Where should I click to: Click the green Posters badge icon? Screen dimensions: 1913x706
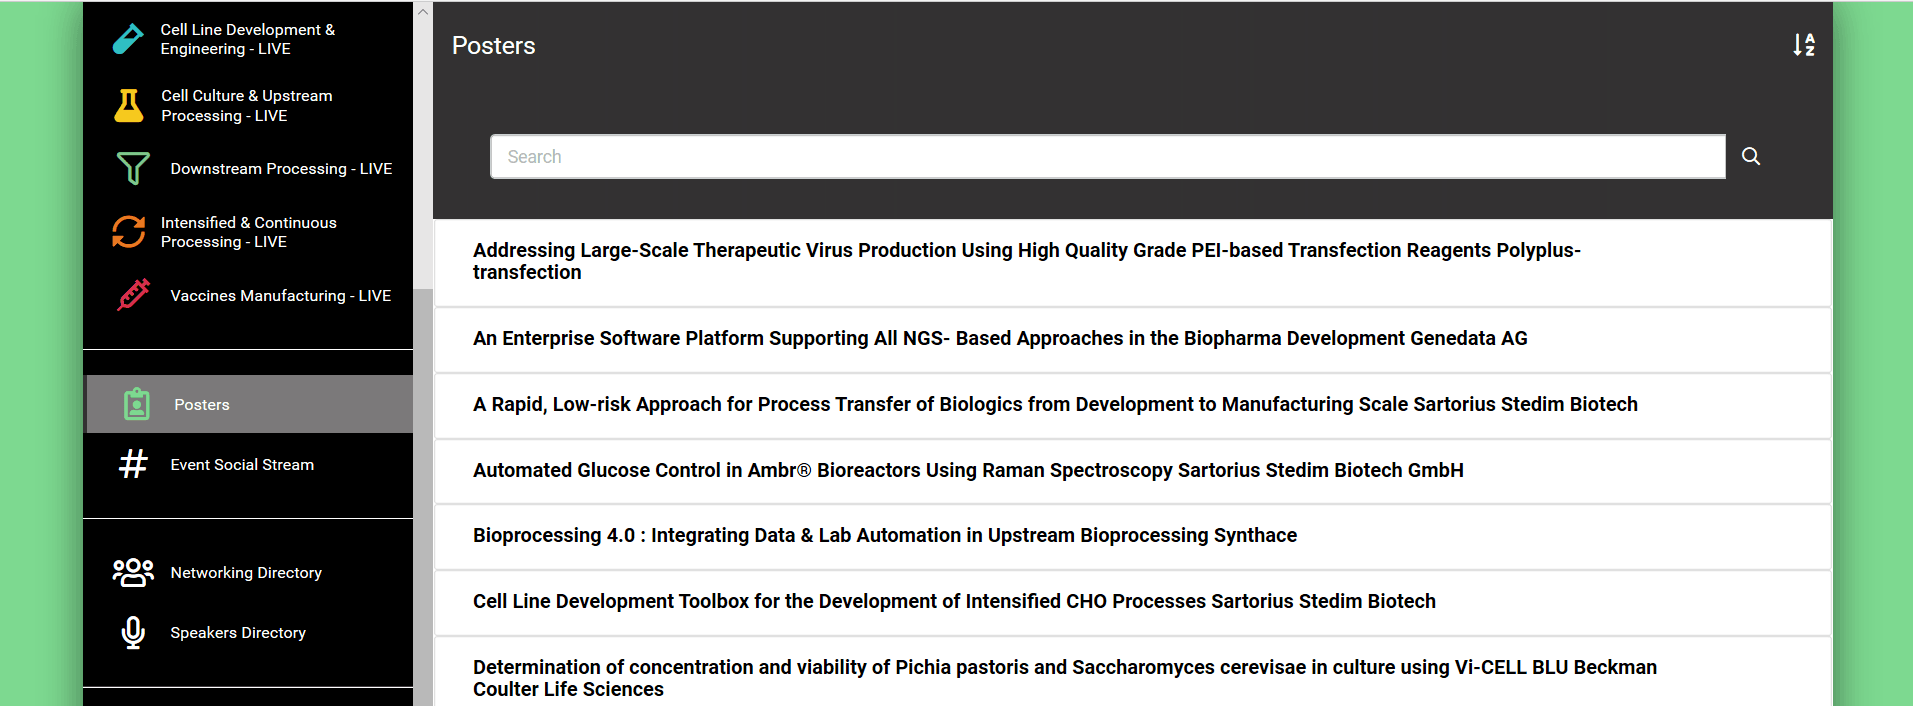click(x=137, y=404)
